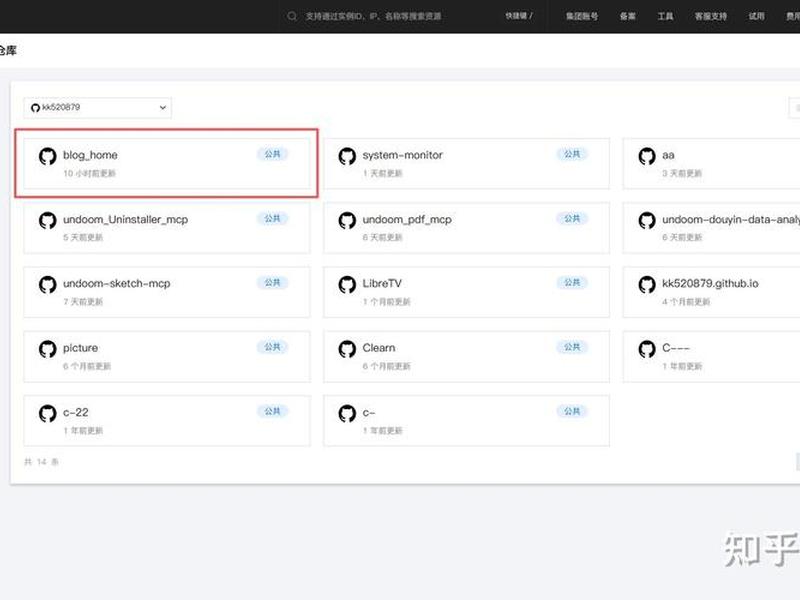Click kk520879.github.io's 4 个月前更新 timestamp

(686, 302)
